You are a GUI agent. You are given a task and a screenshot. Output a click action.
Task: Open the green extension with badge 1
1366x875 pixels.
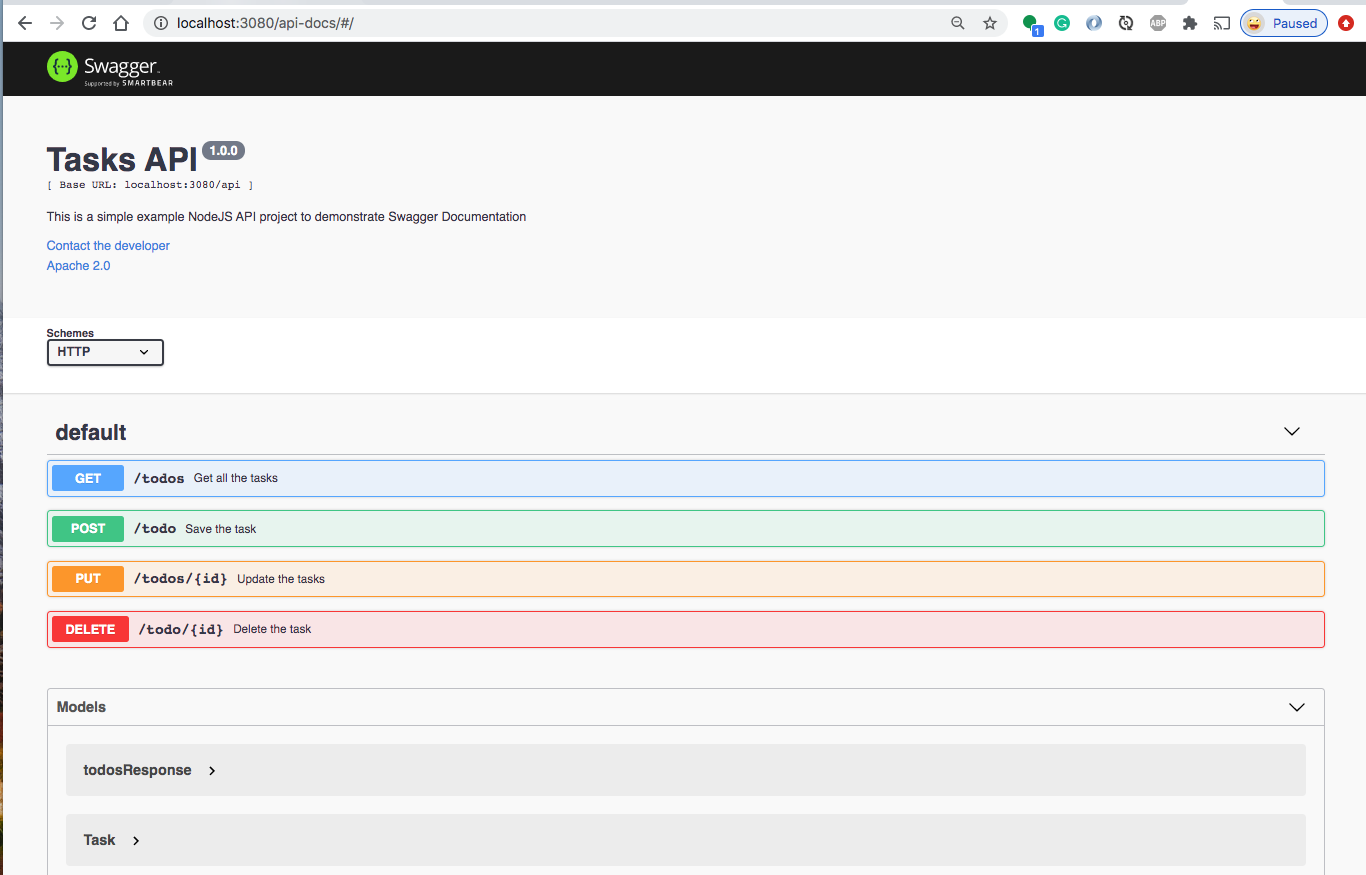(x=1031, y=24)
